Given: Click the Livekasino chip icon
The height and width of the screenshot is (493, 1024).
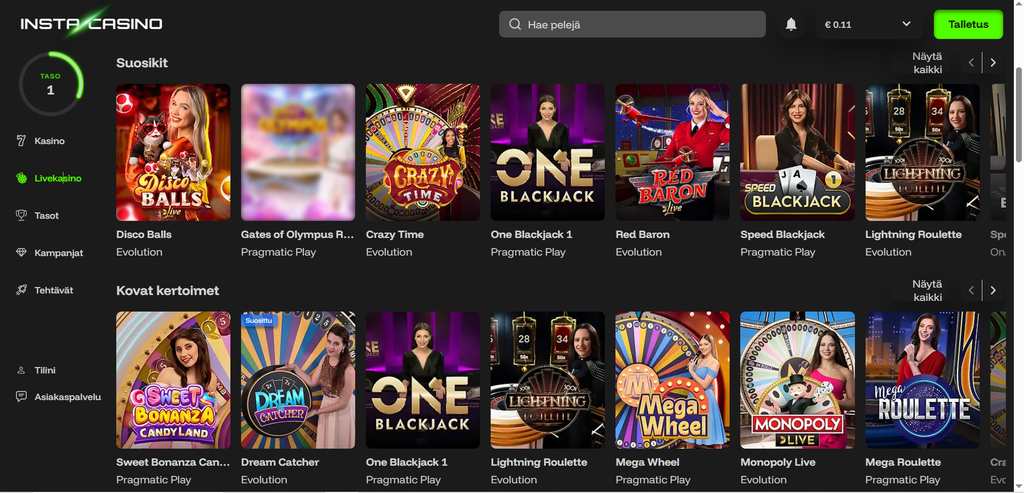Looking at the screenshot, I should coord(22,178).
